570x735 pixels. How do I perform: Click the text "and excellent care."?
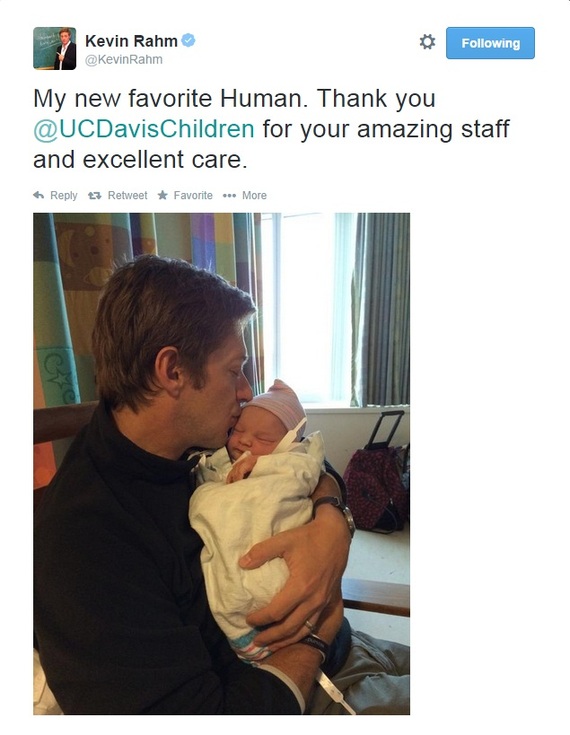[140, 160]
